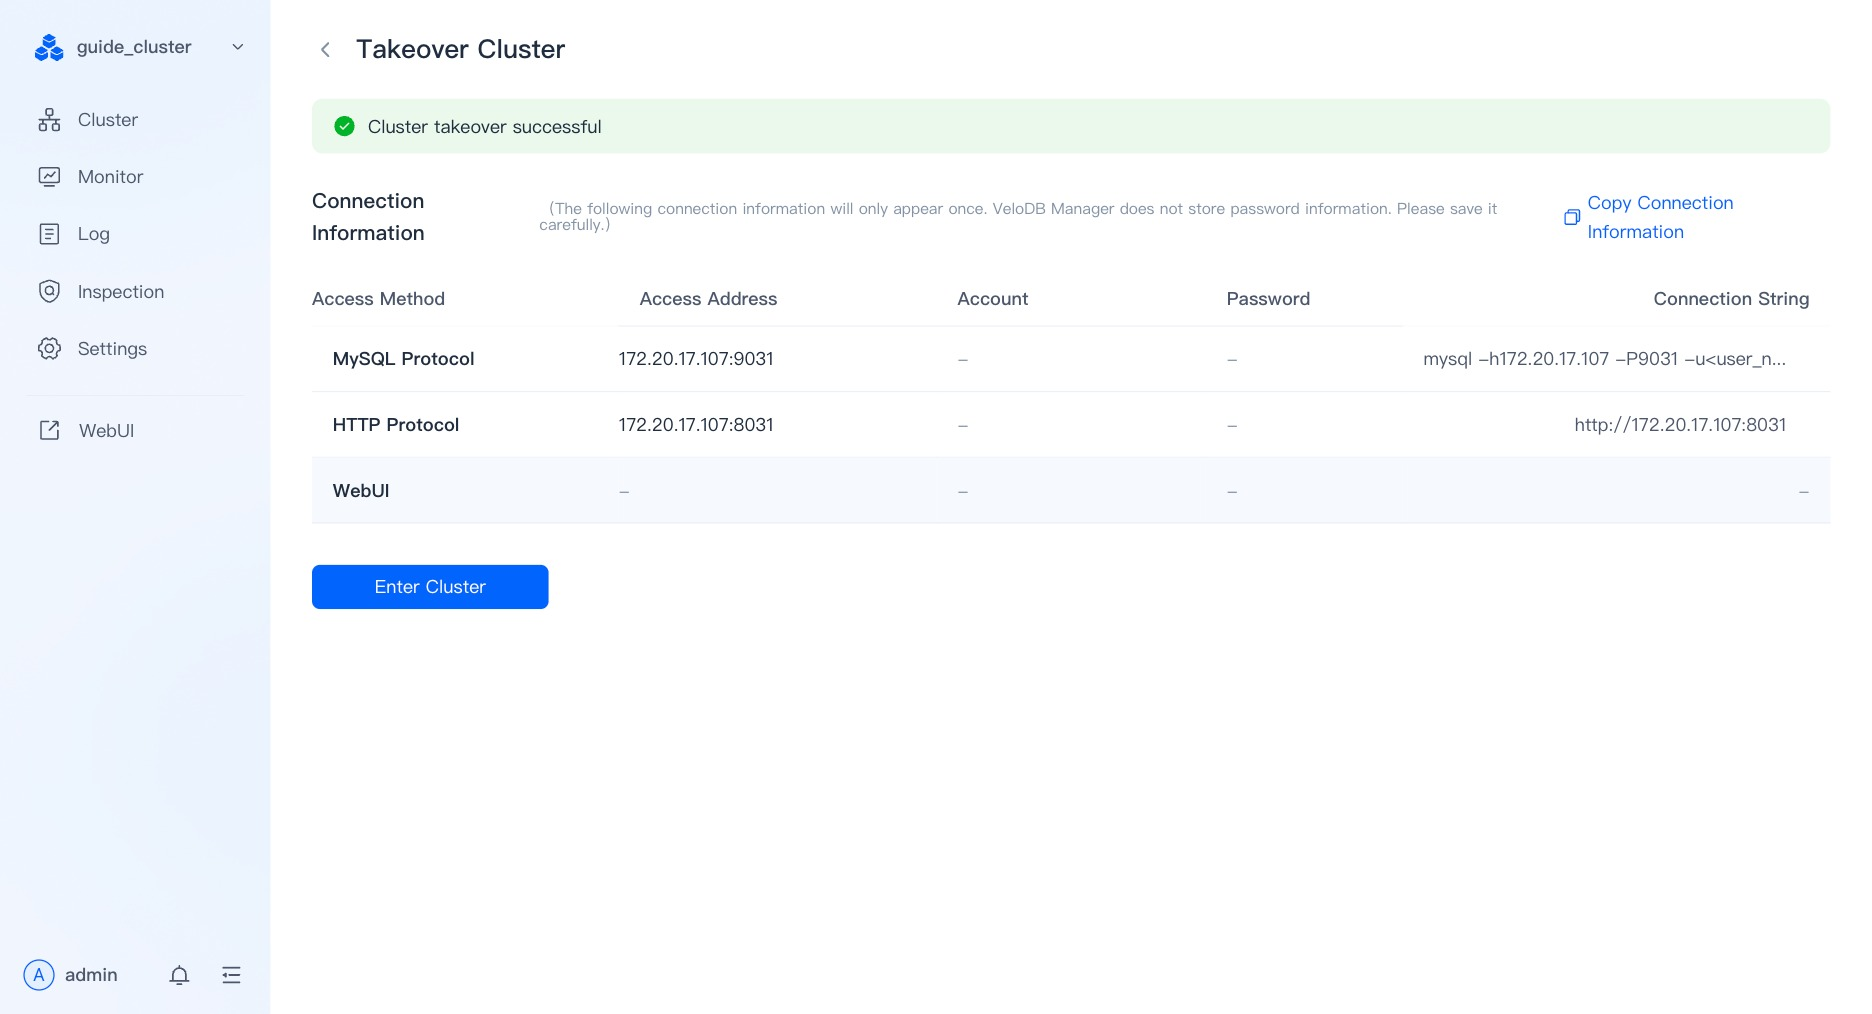Open the Cluster sidebar icon
Viewport: 1872px width, 1014px height.
[49, 120]
